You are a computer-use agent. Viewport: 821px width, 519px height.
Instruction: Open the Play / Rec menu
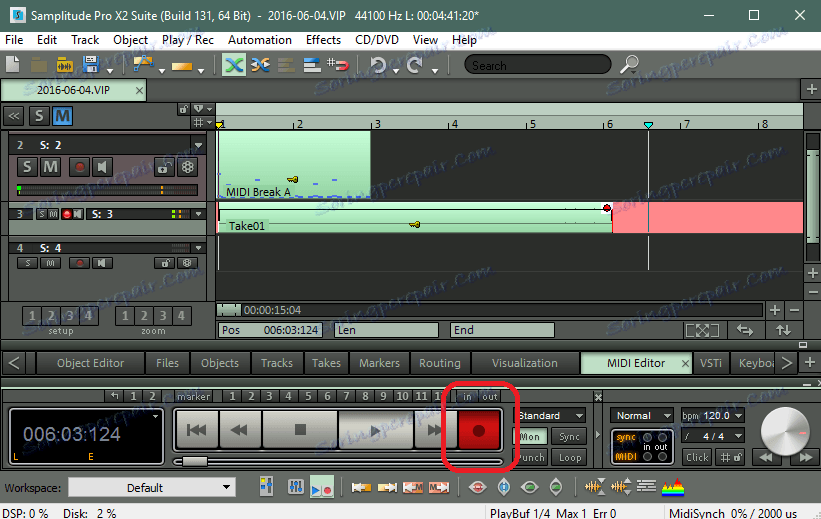(x=187, y=40)
